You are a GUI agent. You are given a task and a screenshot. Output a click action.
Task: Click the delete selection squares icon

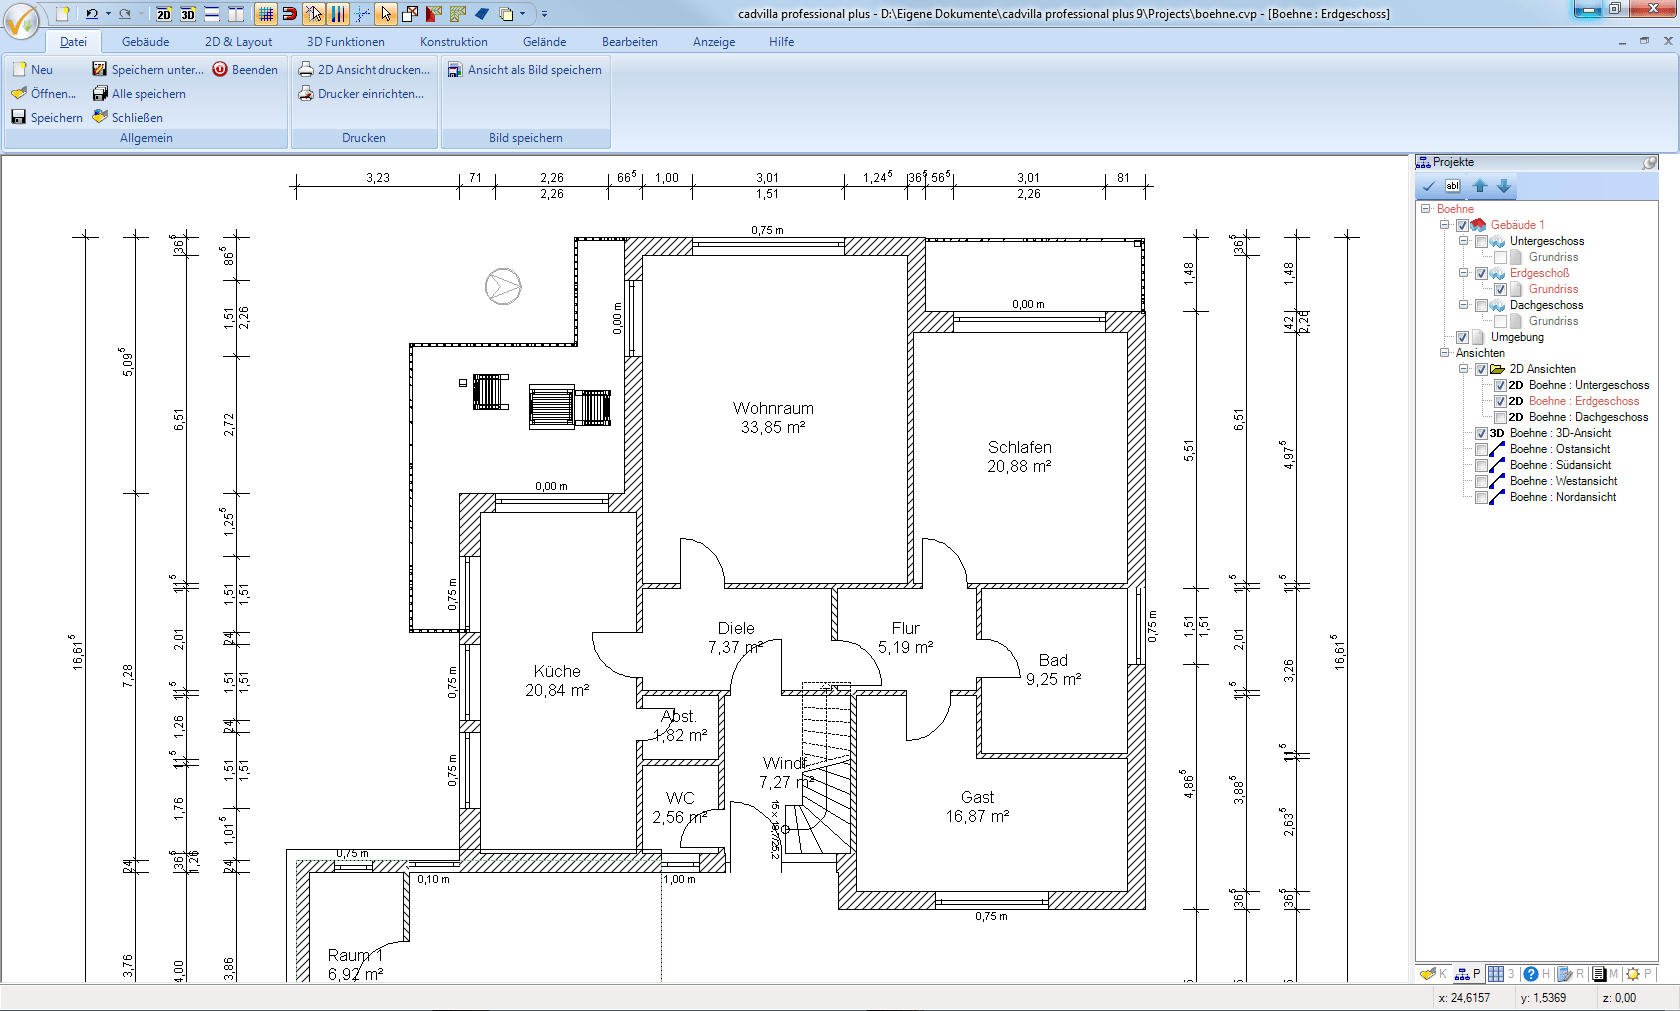[x=410, y=14]
